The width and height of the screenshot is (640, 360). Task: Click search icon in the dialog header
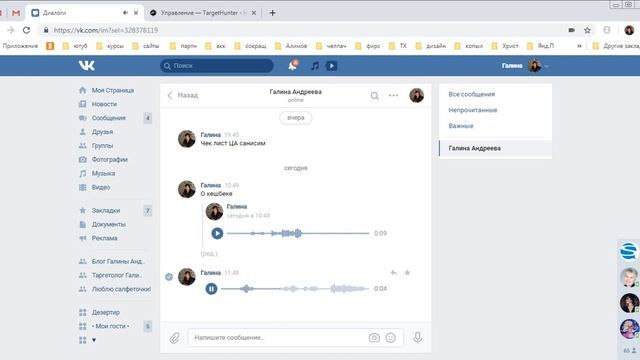pos(374,96)
